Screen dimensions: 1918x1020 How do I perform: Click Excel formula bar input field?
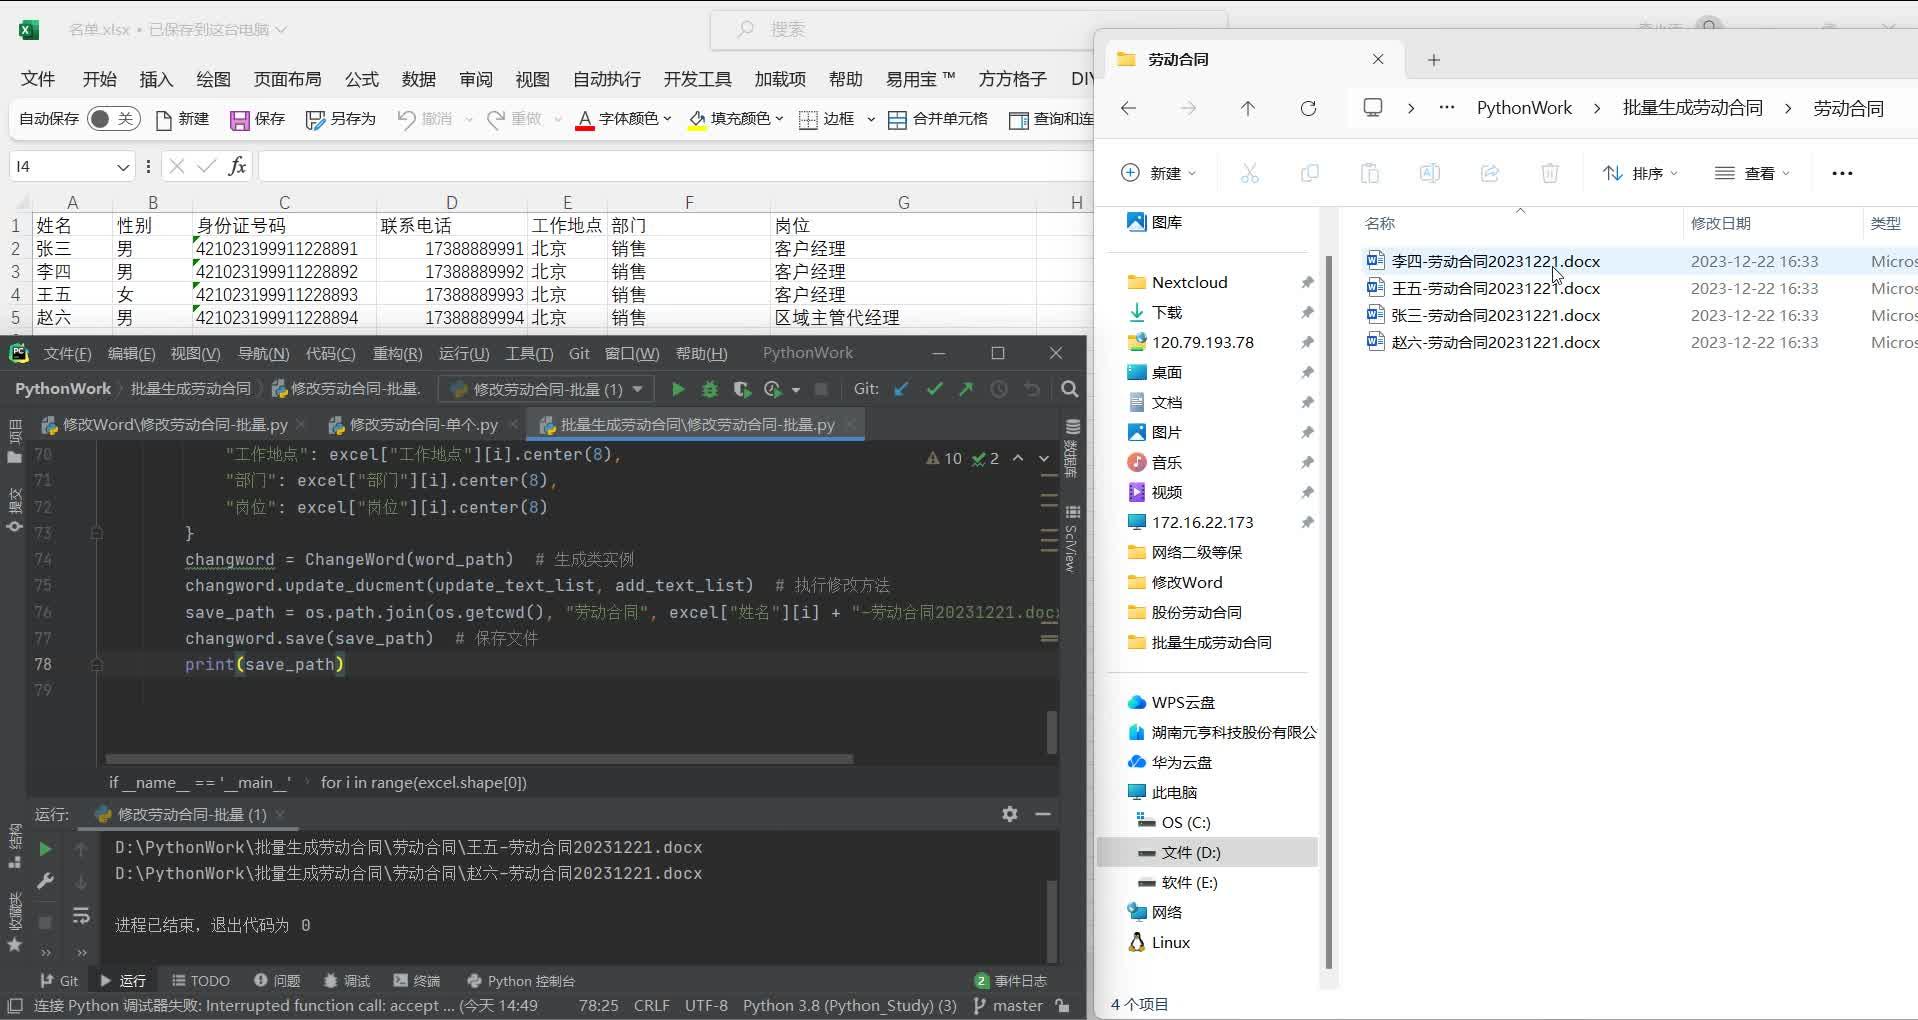point(675,166)
